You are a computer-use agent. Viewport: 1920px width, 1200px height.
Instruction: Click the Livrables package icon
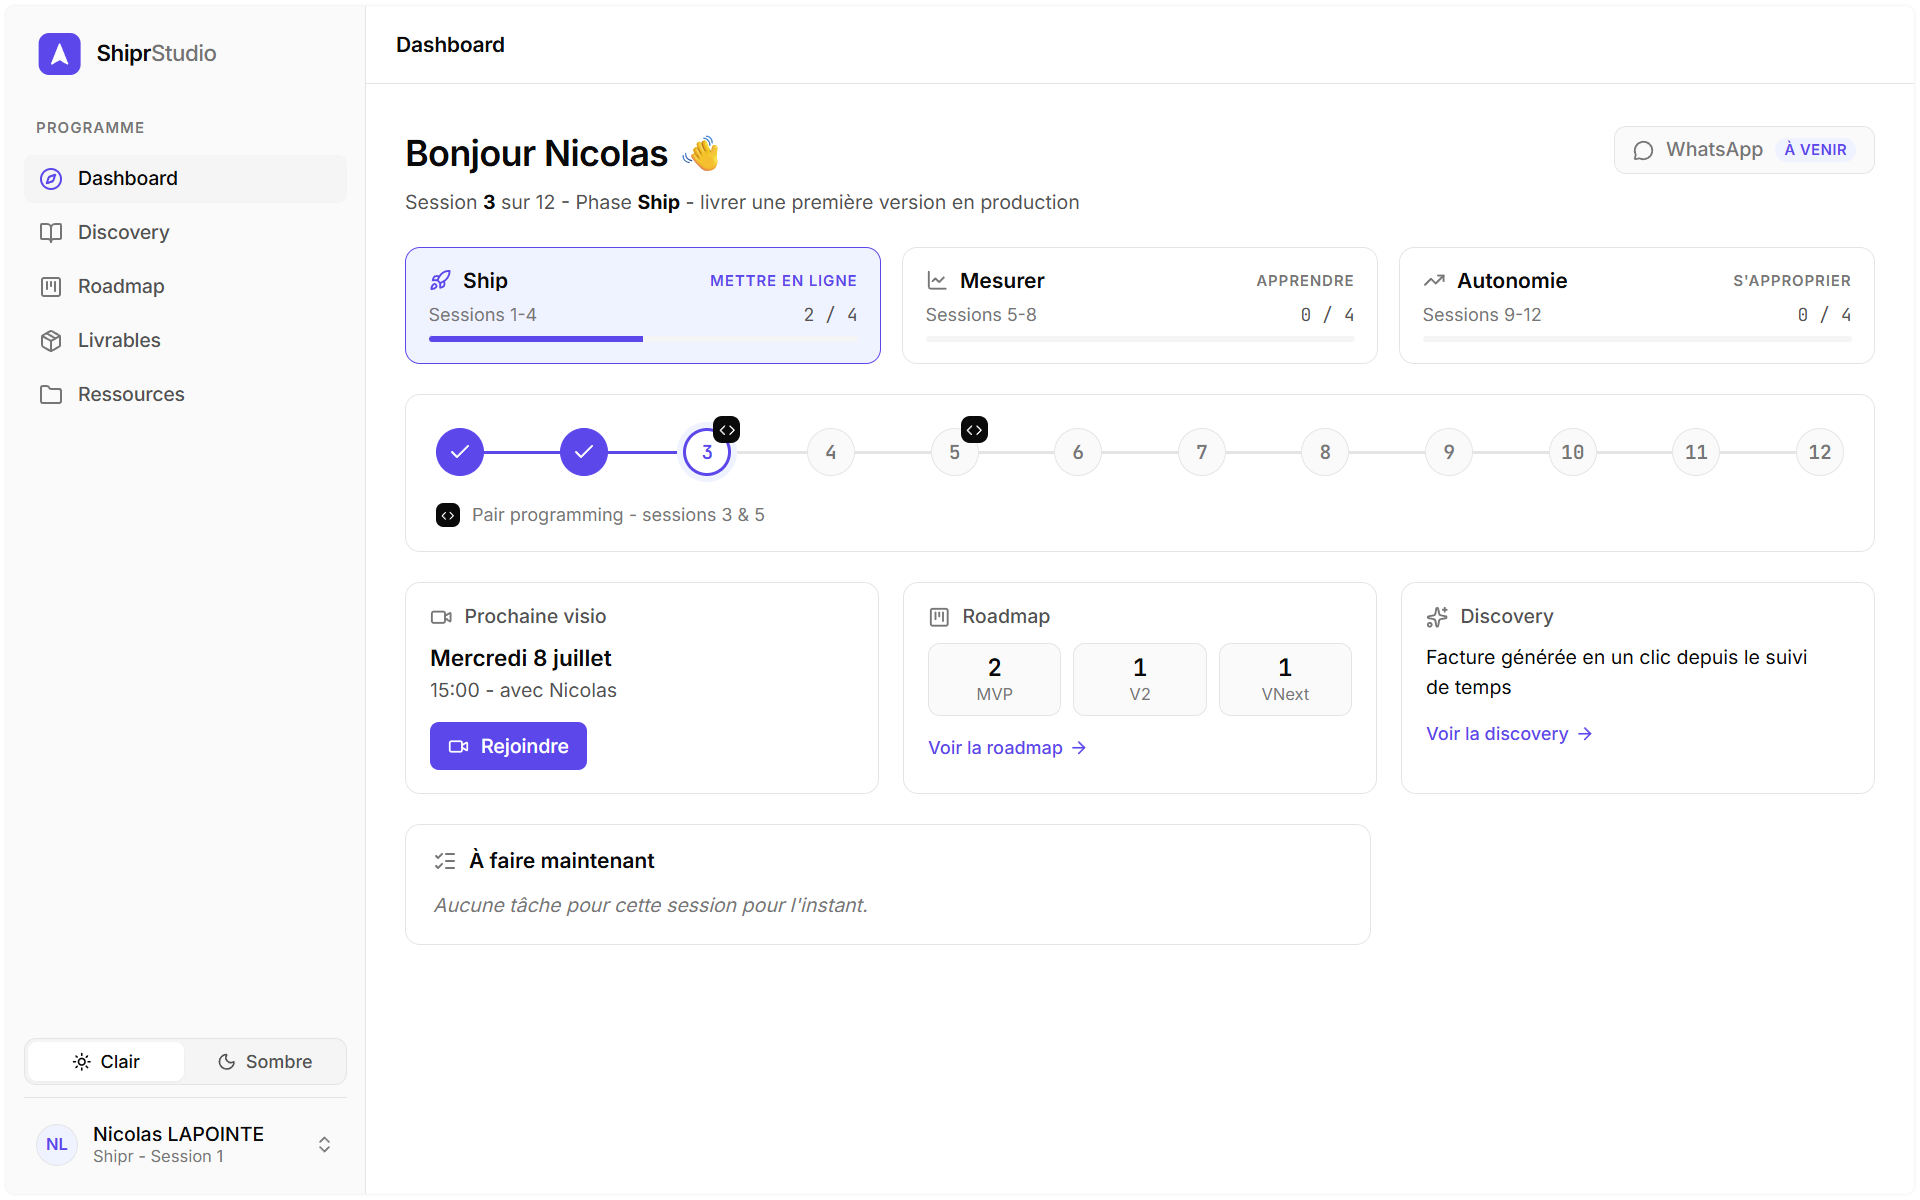51,341
